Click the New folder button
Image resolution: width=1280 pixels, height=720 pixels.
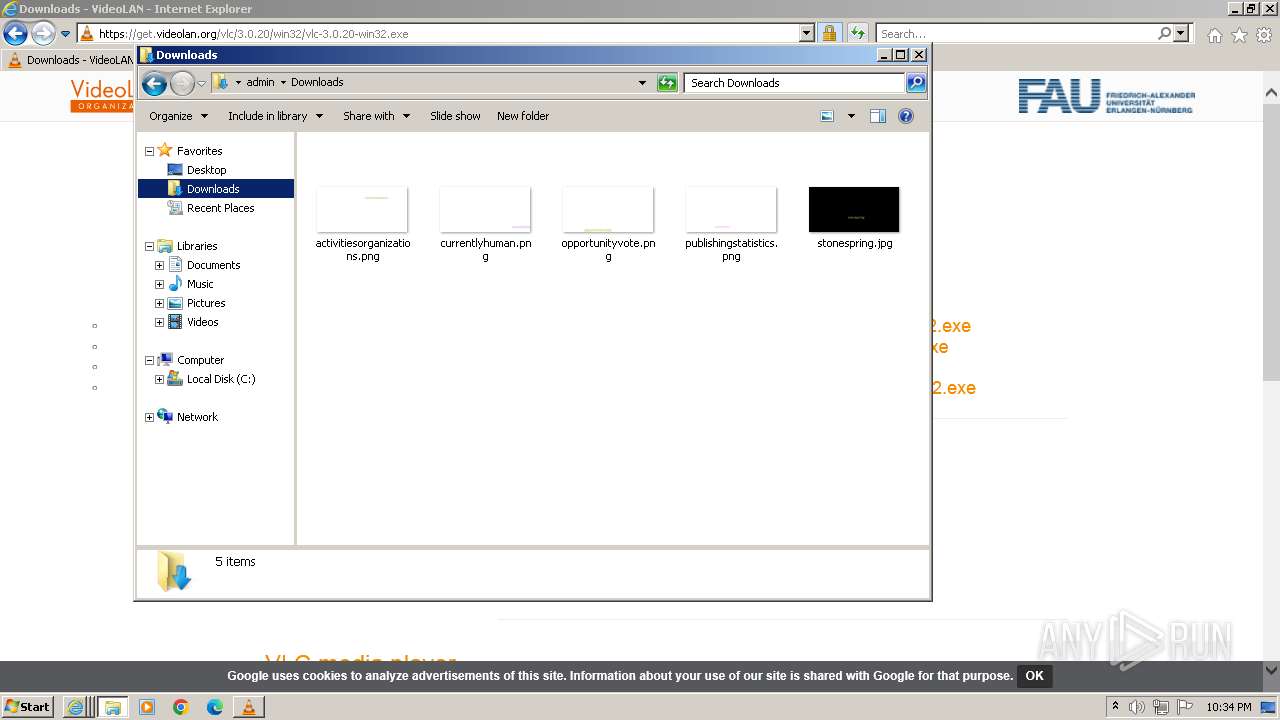[x=523, y=116]
